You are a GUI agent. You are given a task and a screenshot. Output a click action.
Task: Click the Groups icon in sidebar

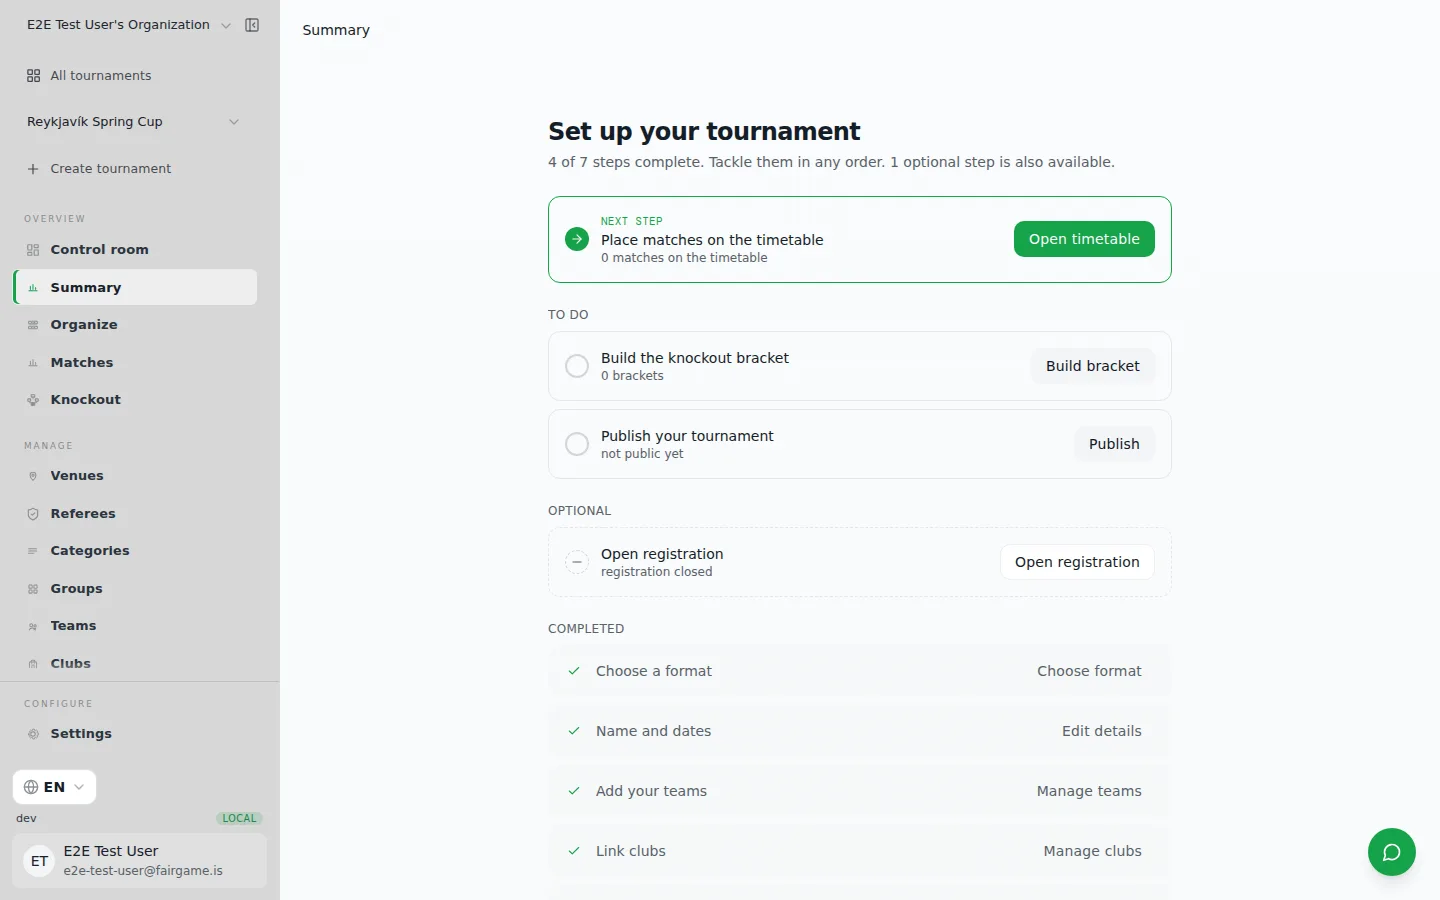[33, 589]
